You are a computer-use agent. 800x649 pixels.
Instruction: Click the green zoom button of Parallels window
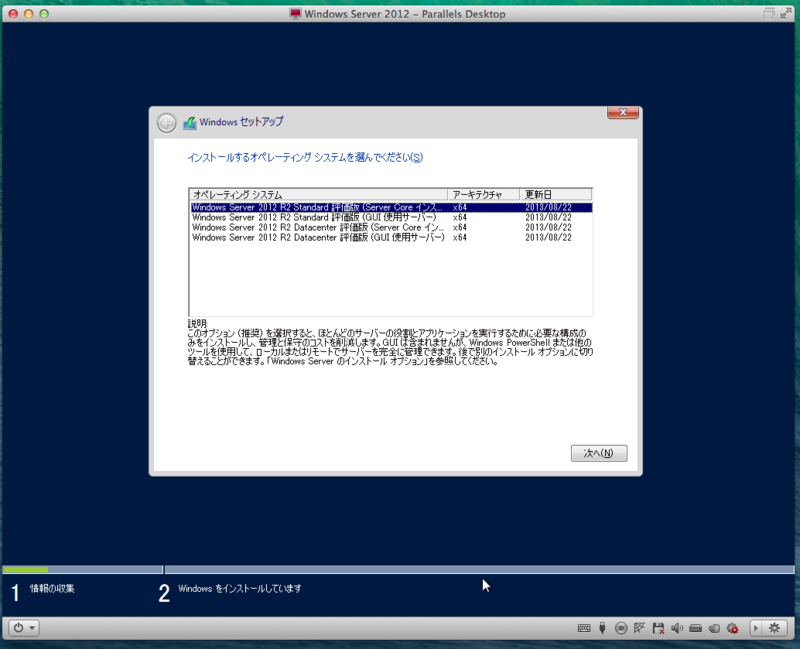point(44,14)
